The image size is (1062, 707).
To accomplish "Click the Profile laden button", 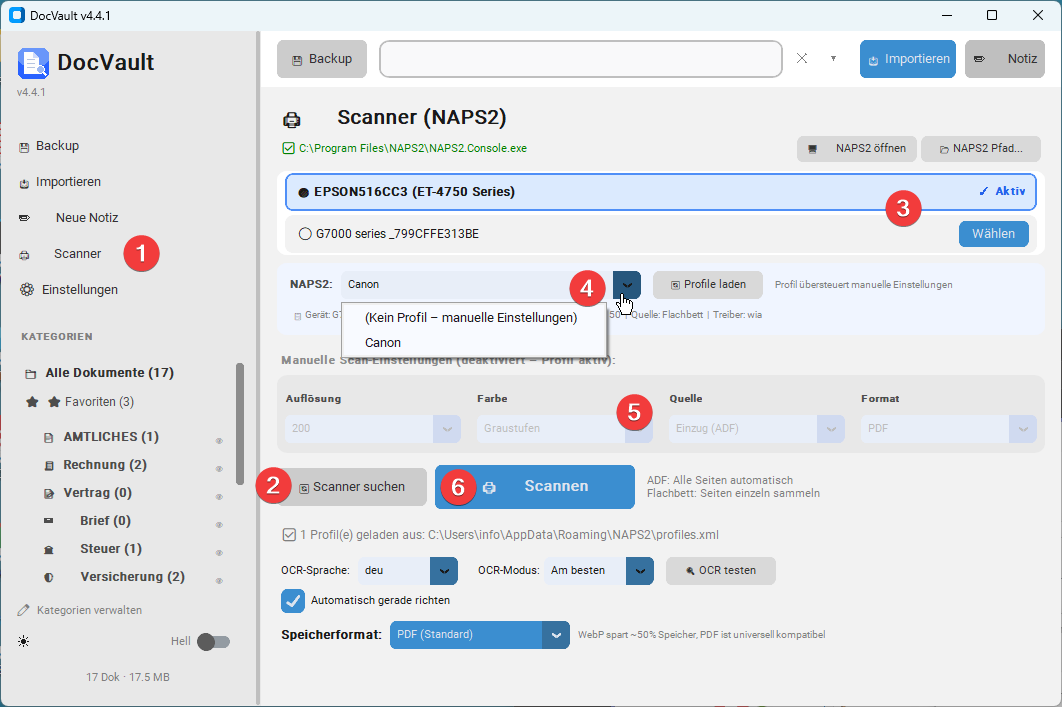I will 708,285.
